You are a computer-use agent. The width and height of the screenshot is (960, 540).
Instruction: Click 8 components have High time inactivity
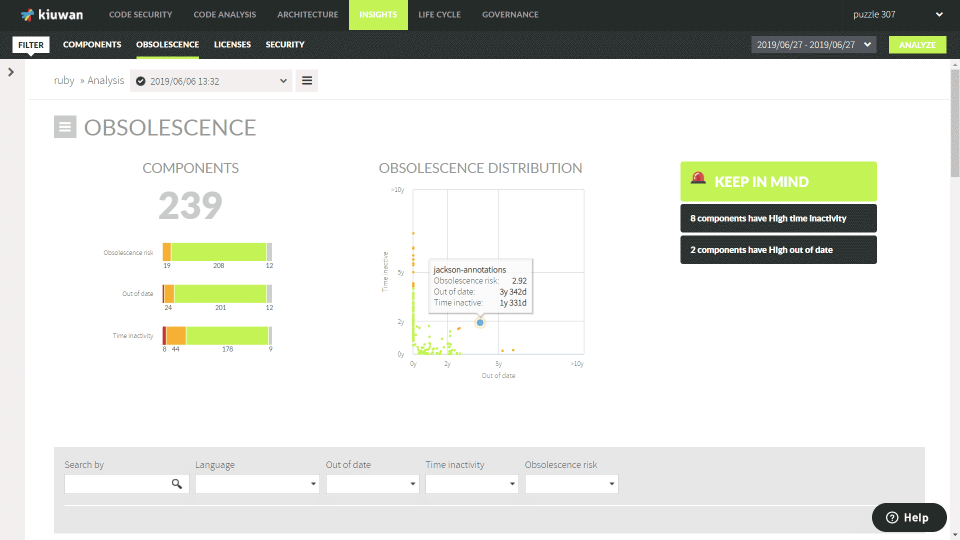(778, 218)
